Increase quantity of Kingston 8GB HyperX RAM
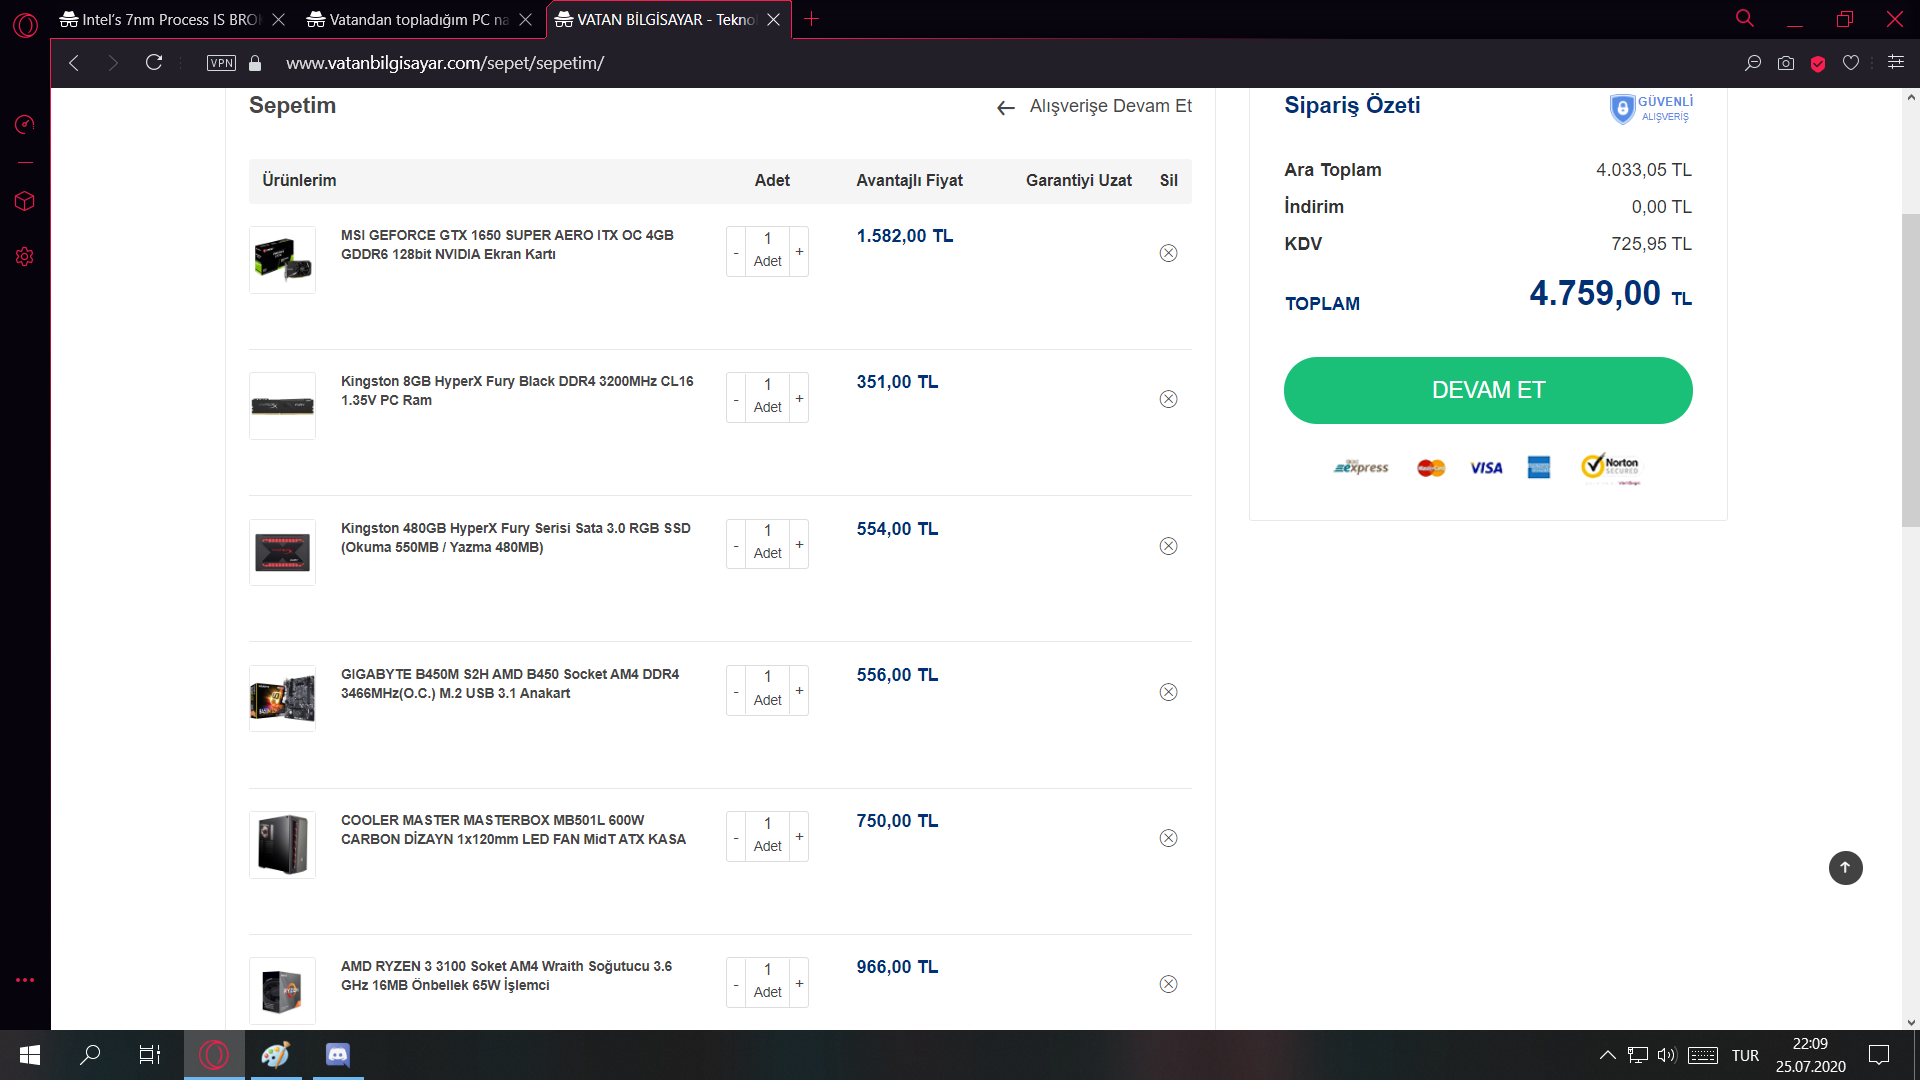This screenshot has width=1920, height=1080. (799, 398)
